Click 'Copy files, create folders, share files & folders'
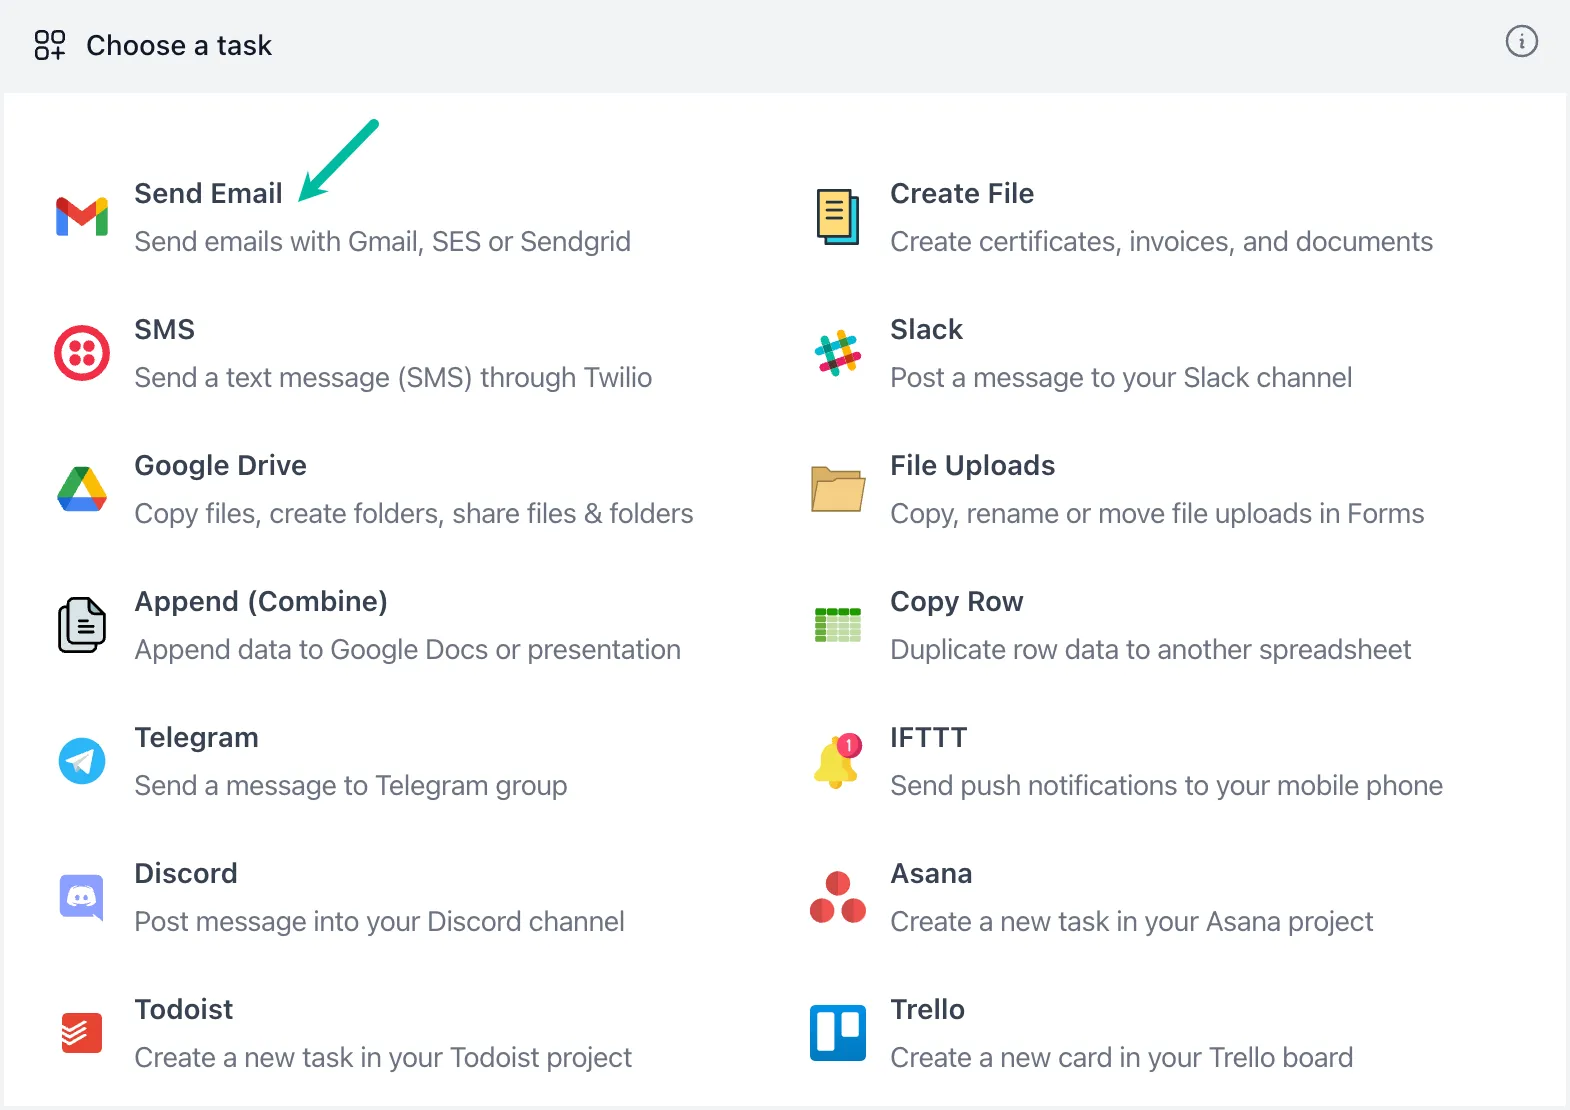1570x1110 pixels. pyautogui.click(x=414, y=513)
